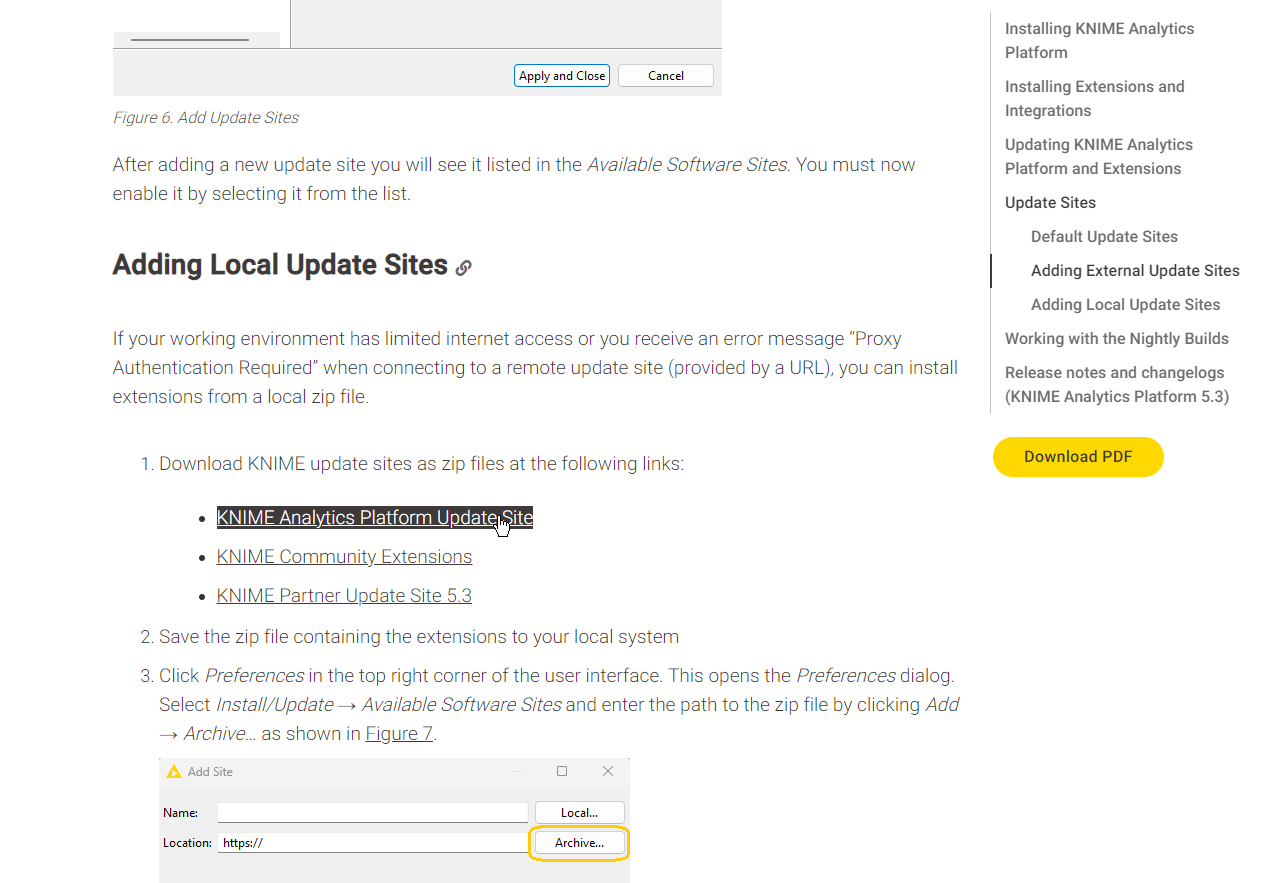Select Update Sites in the sidebar contents

pyautogui.click(x=1050, y=203)
